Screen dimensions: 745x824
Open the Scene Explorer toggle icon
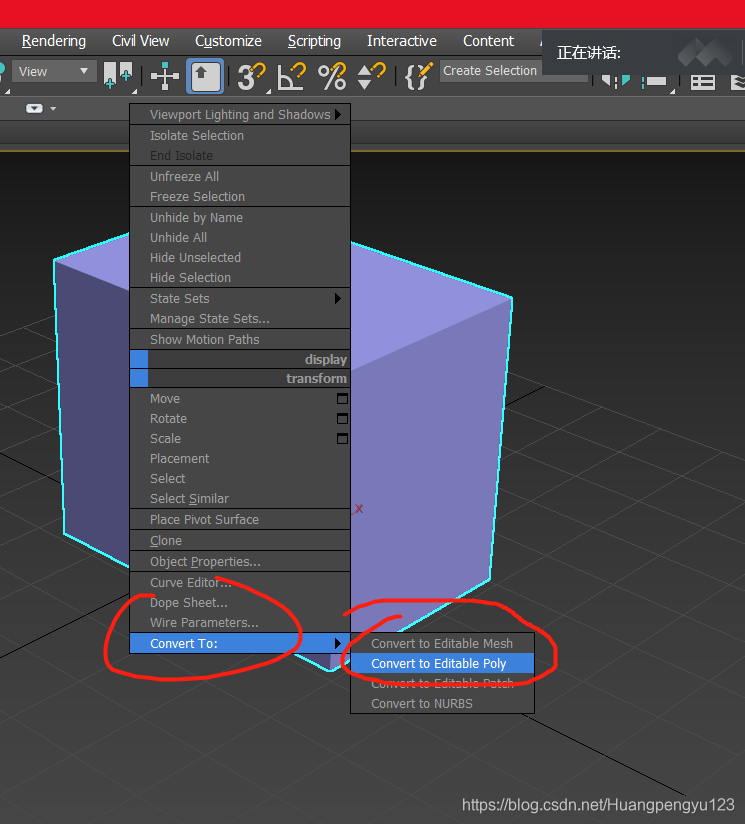tap(702, 82)
